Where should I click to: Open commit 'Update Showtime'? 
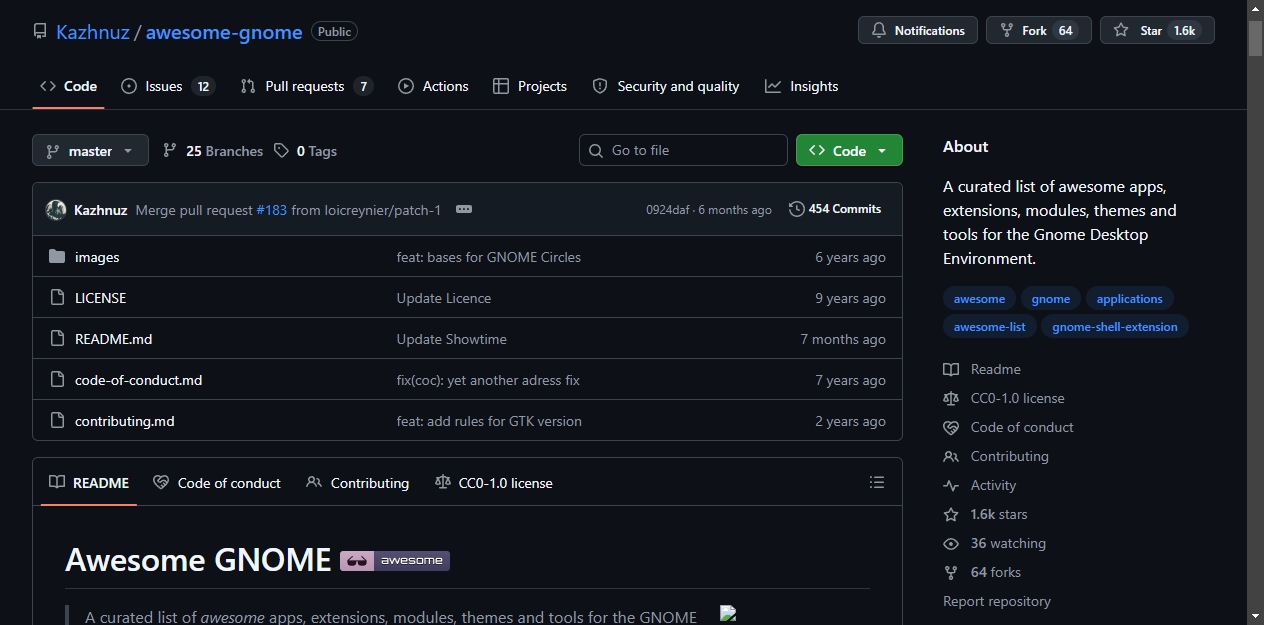pyautogui.click(x=451, y=339)
